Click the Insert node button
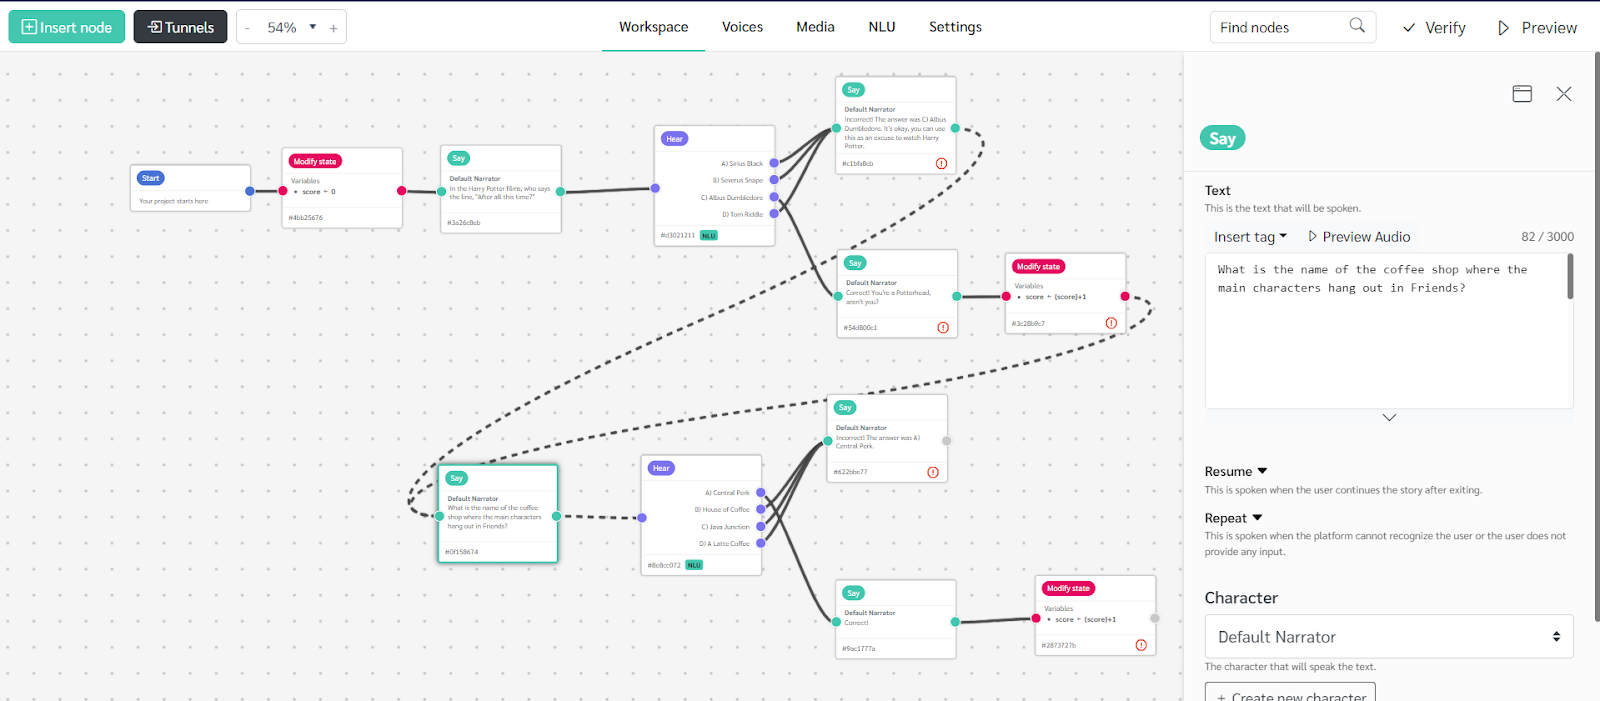The height and width of the screenshot is (701, 1600). [67, 27]
